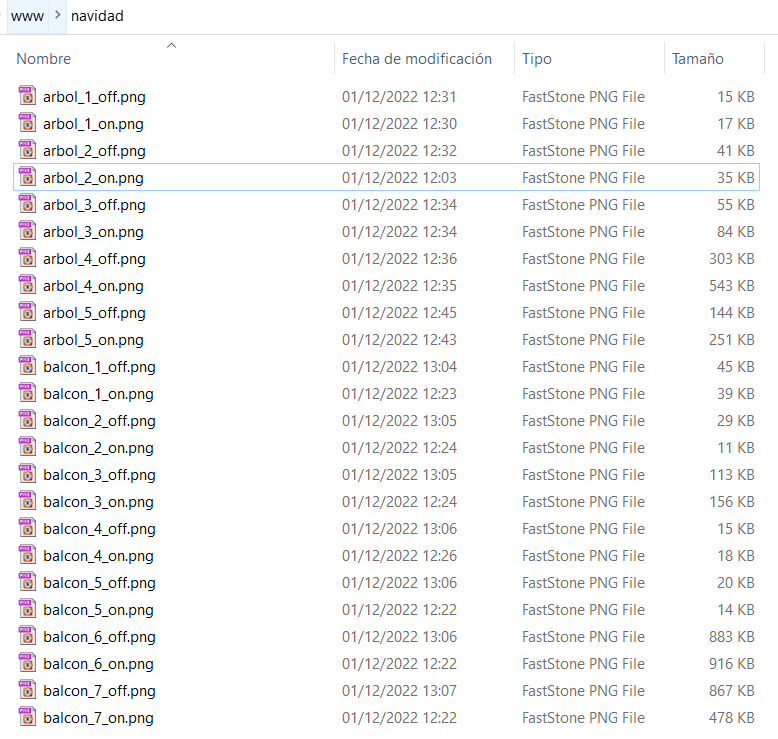Image resolution: width=778 pixels, height=739 pixels.
Task: Click the file icon of balcon_2_off.png
Action: 27,420
